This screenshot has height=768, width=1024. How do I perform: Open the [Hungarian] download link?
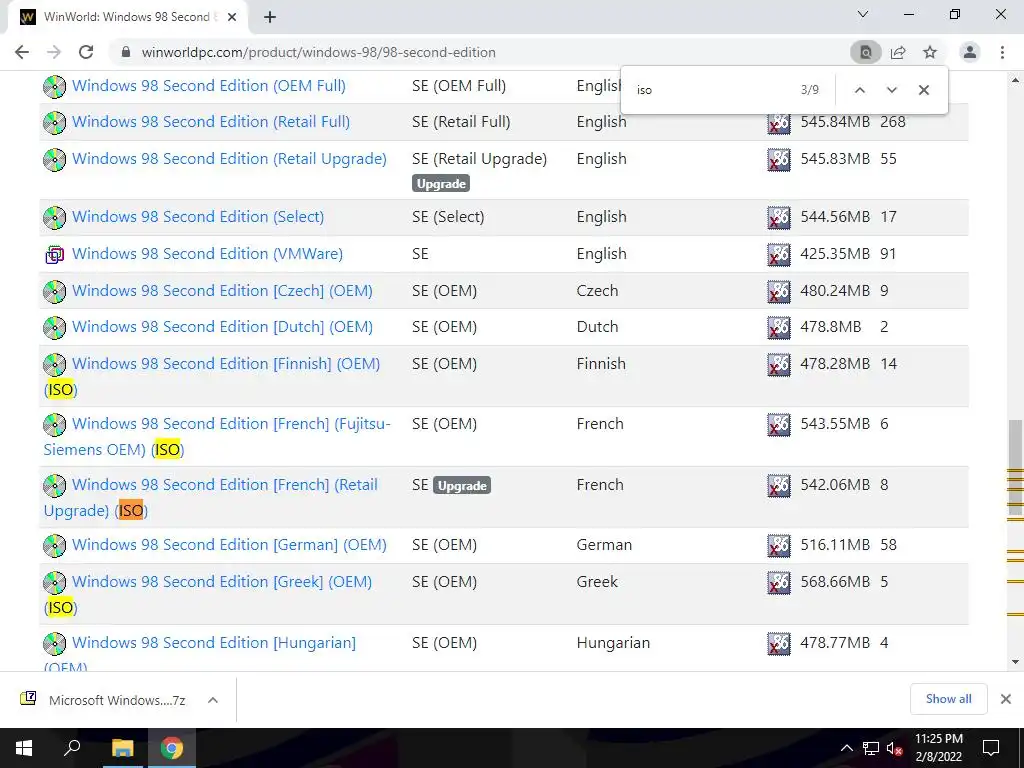click(214, 643)
